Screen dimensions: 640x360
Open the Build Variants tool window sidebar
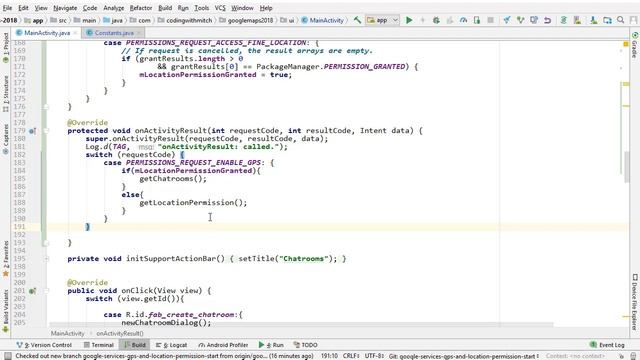pos(6,311)
